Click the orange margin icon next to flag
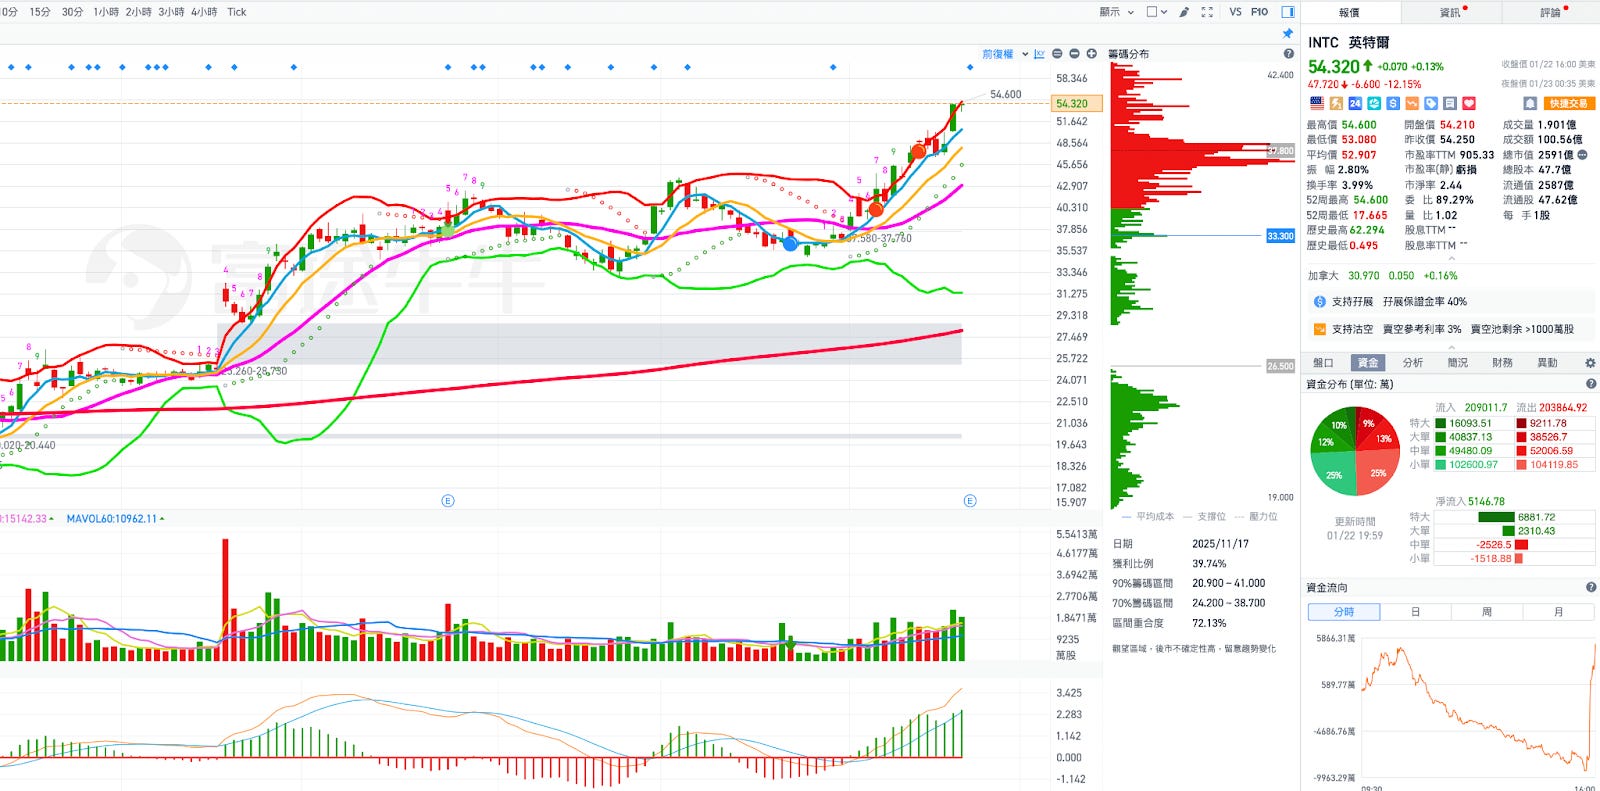 click(1336, 103)
